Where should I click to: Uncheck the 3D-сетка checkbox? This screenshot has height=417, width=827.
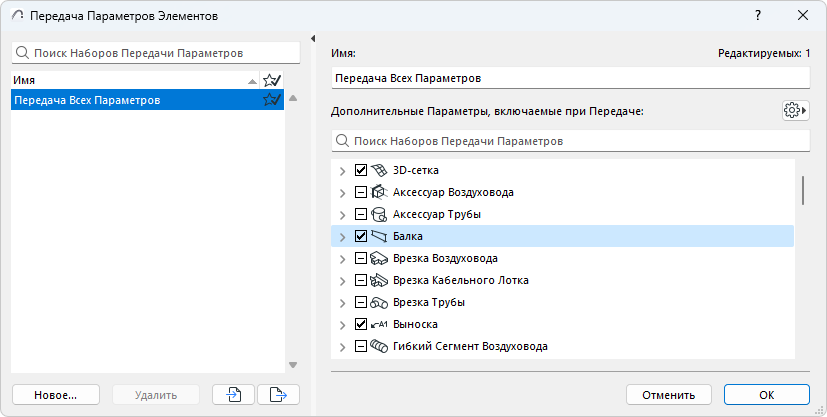coord(361,171)
